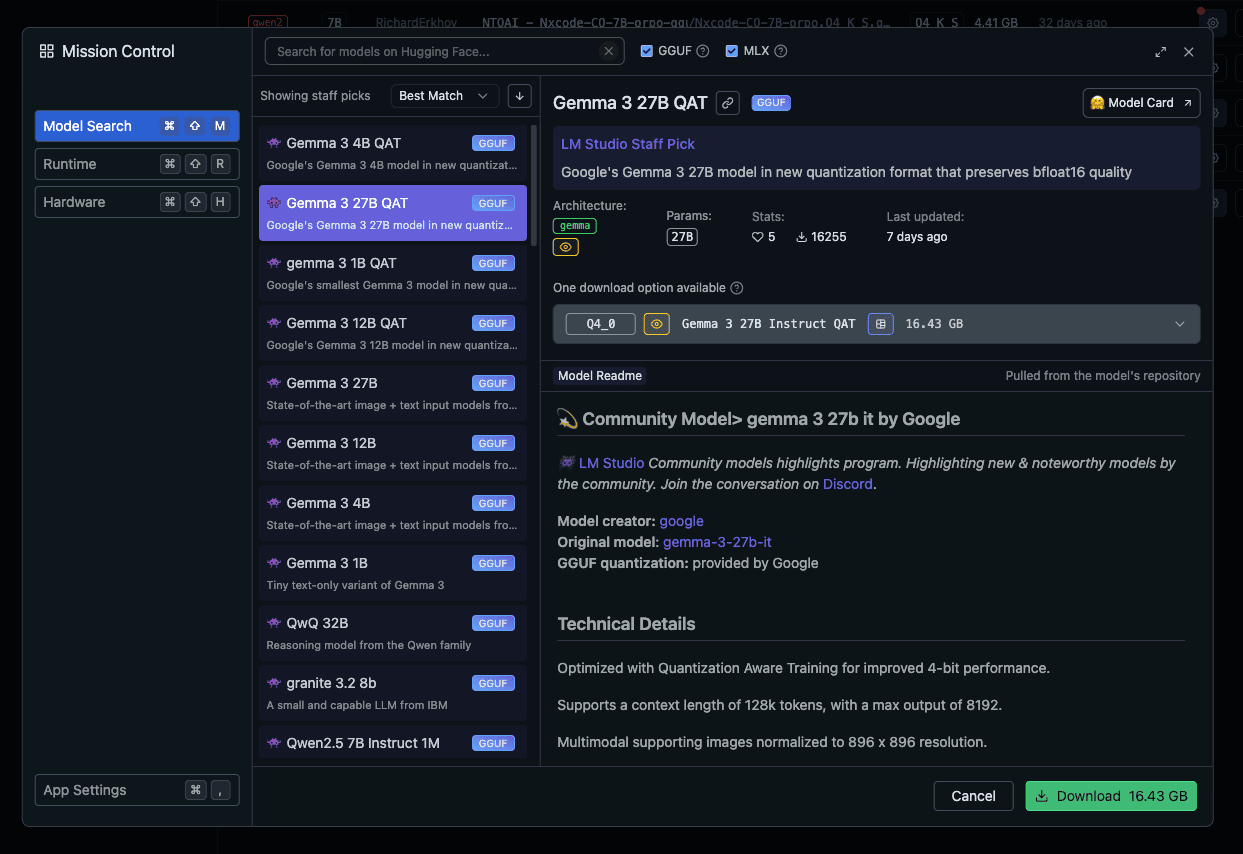Viewport: 1243px width, 854px height.
Task: Cancel the model download dialog
Action: tap(973, 796)
